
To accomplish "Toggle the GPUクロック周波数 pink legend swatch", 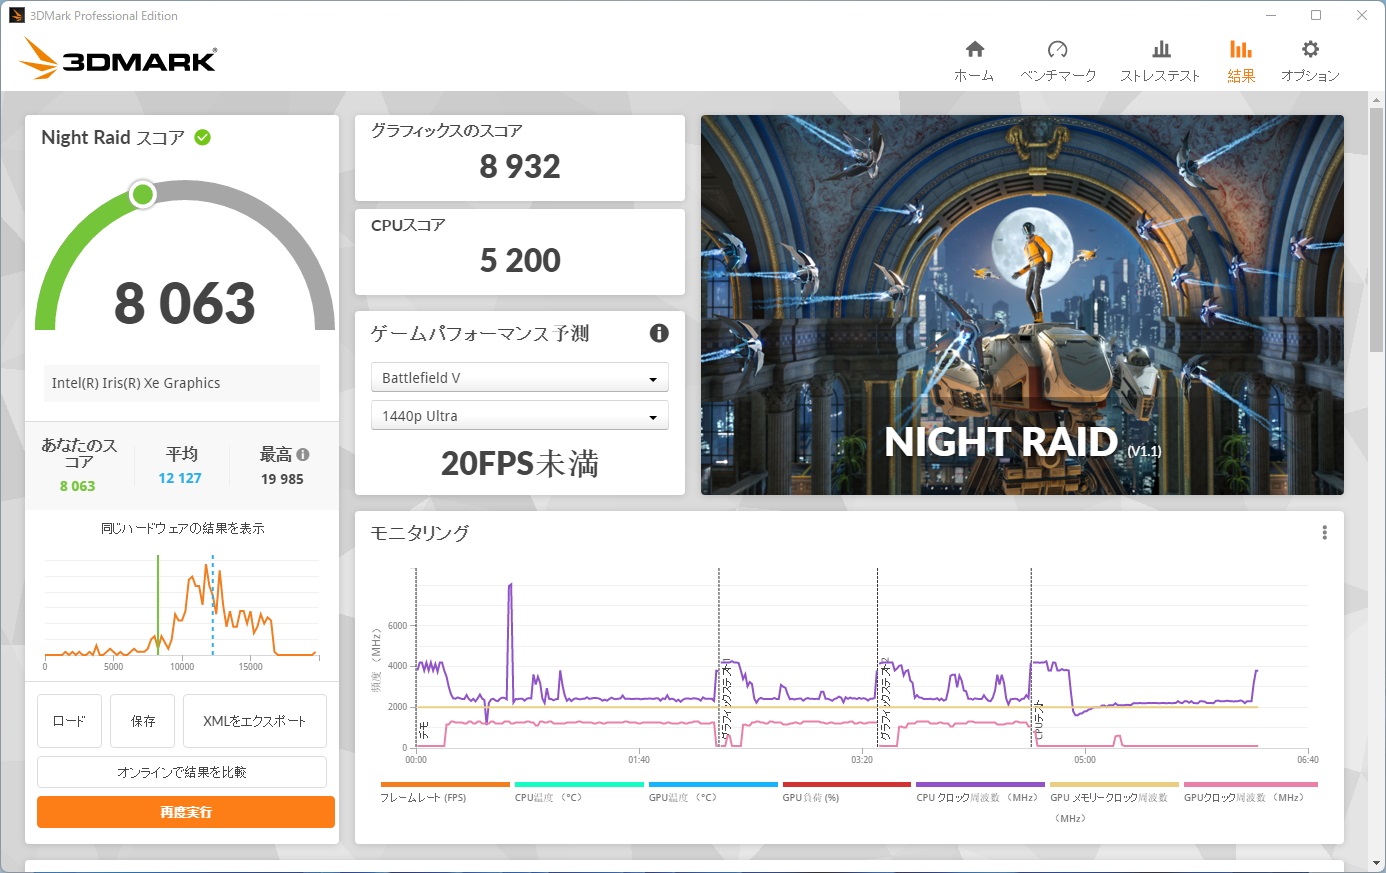I will (1250, 785).
